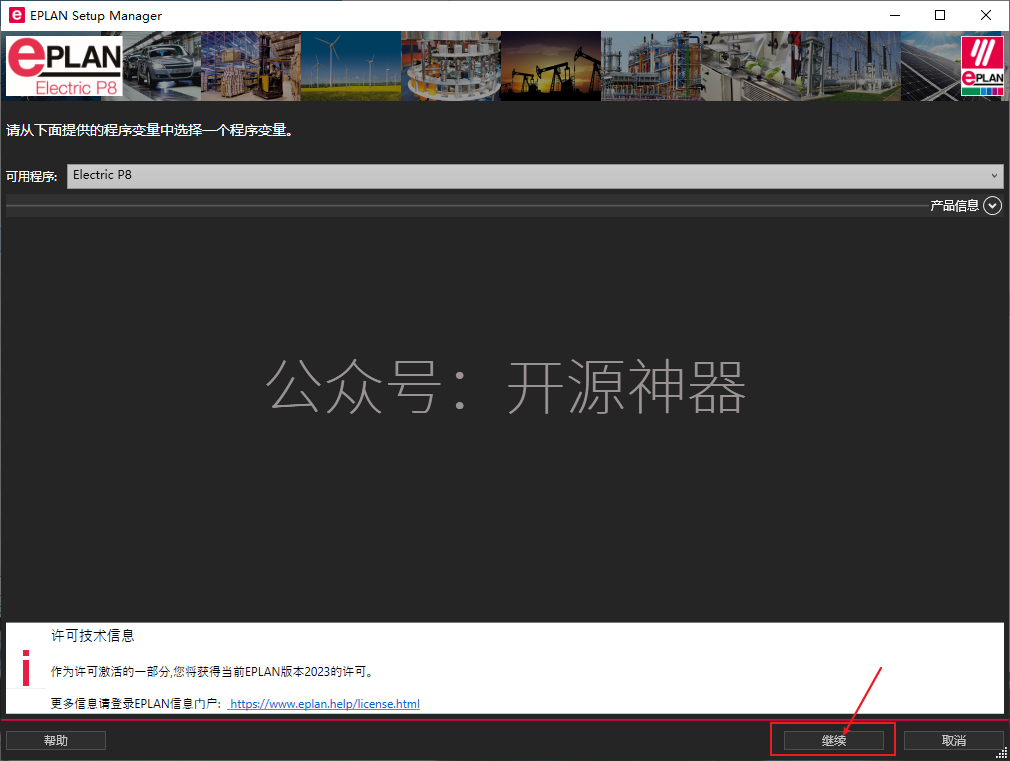
Task: Maximize the EPLAN Setup Manager window
Action: [940, 15]
